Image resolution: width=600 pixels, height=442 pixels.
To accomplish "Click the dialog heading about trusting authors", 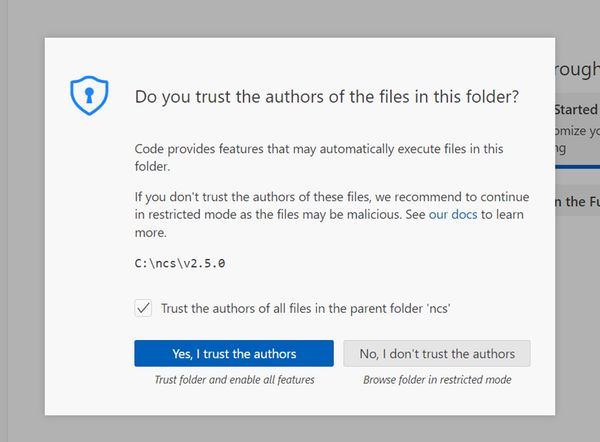I will coord(327,96).
